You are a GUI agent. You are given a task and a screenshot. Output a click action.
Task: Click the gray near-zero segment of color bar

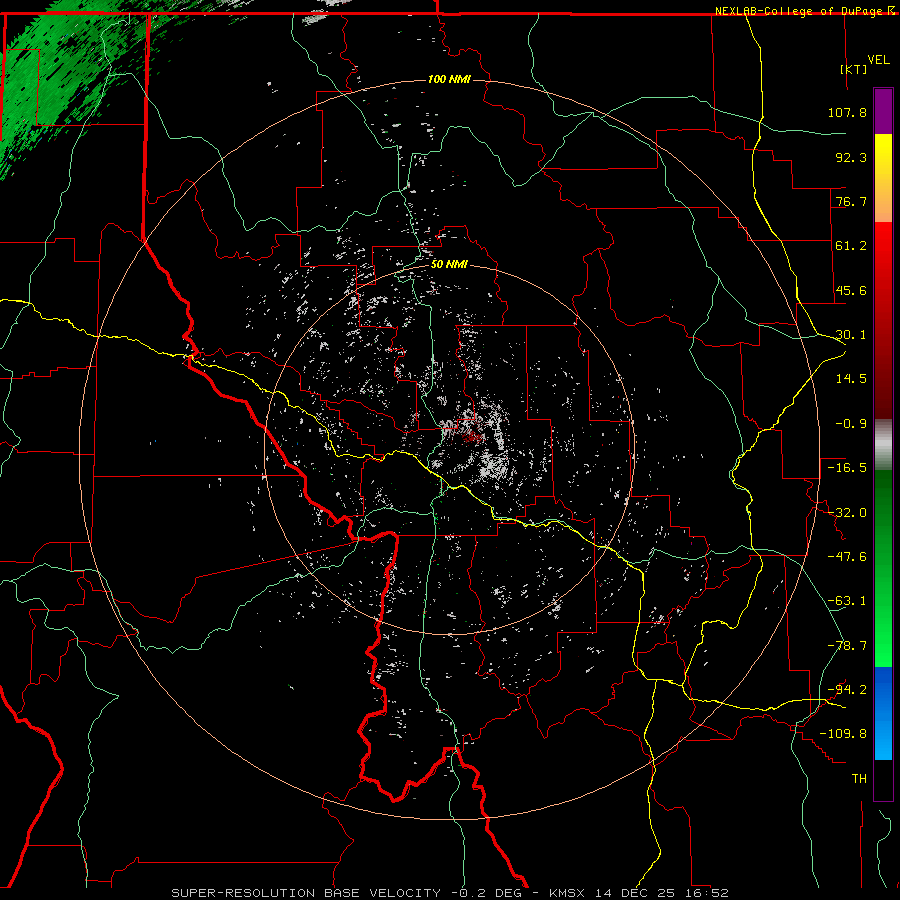[x=883, y=445]
